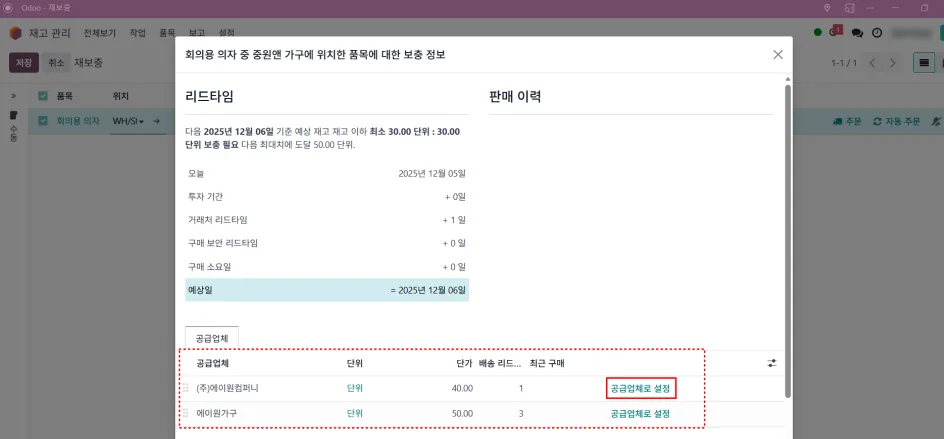Uncheck the 회의용 의자 row checkbox
The height and width of the screenshot is (439, 944).
43,121
